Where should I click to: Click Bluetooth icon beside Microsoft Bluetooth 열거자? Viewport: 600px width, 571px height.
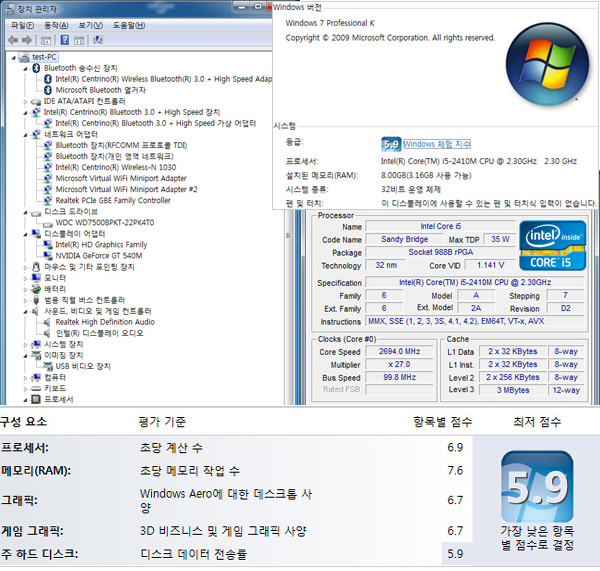click(x=48, y=90)
